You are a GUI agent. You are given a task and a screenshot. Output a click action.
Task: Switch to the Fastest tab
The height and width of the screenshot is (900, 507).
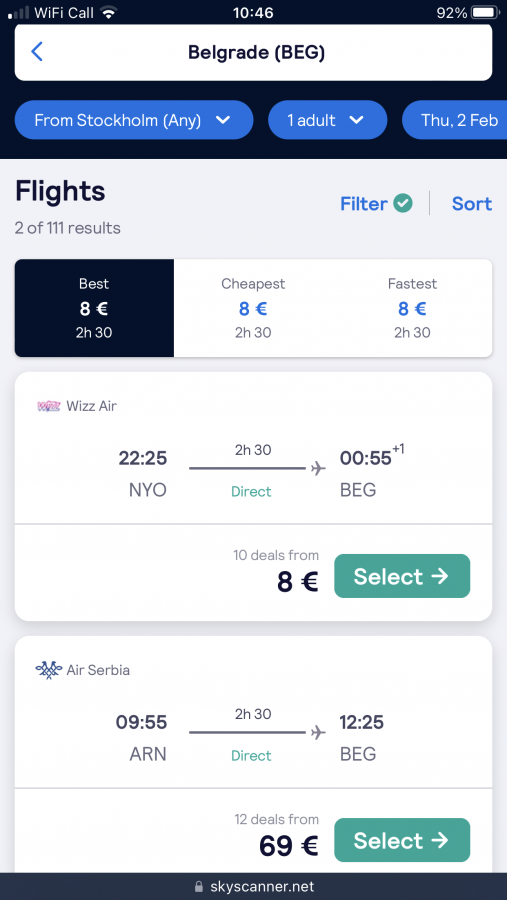pyautogui.click(x=412, y=308)
